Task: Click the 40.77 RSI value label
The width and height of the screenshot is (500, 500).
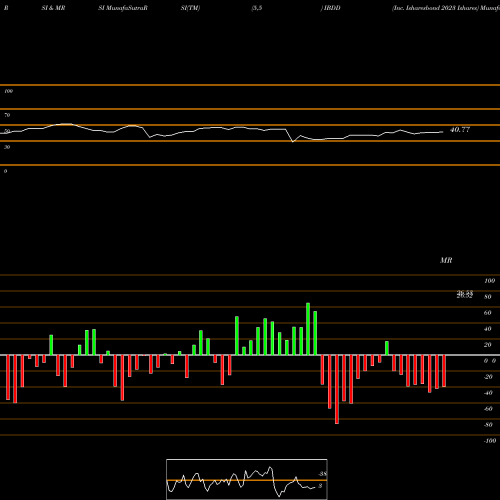Action: click(460, 130)
